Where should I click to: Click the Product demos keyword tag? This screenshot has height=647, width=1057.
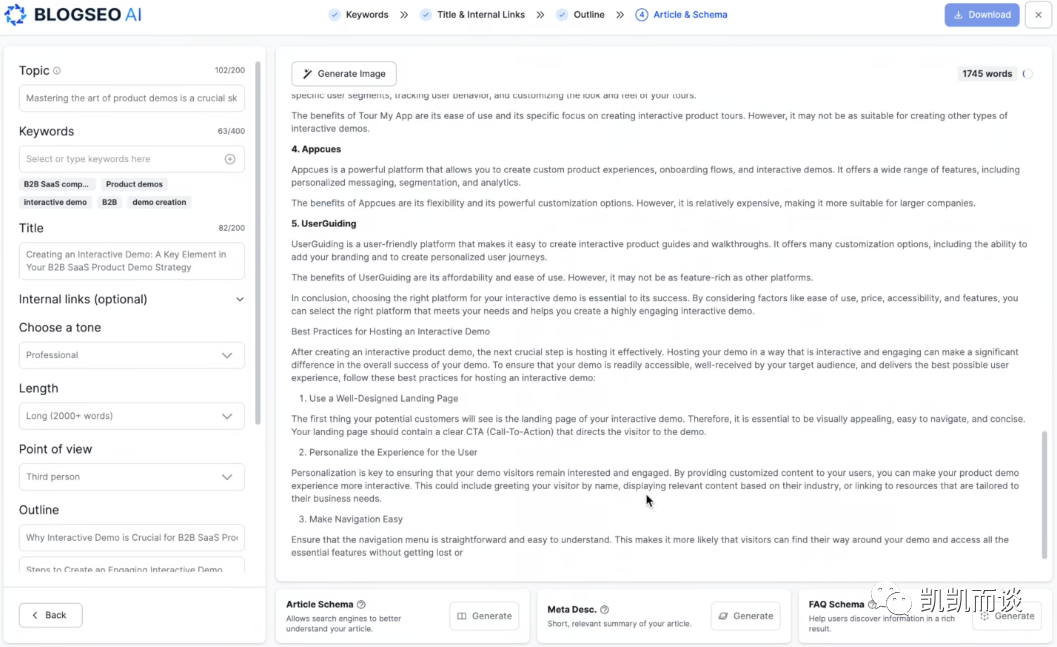pos(134,184)
